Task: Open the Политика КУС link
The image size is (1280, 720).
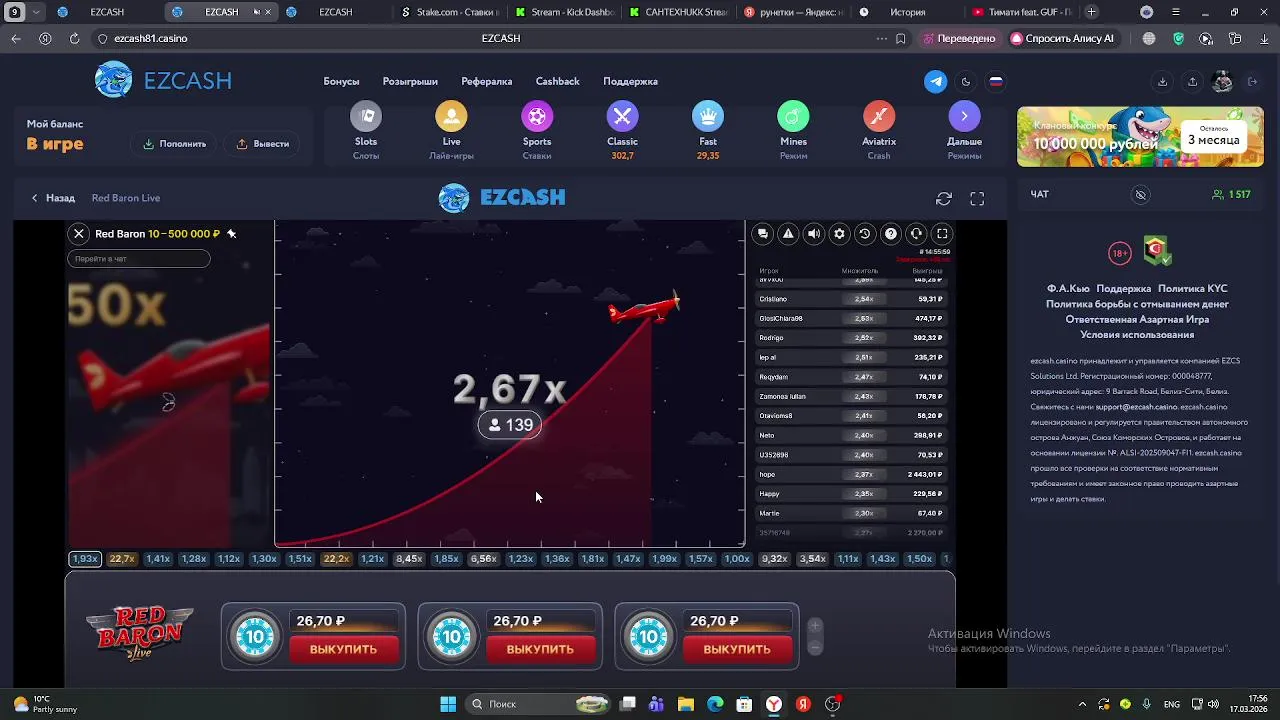Action: pos(1192,288)
